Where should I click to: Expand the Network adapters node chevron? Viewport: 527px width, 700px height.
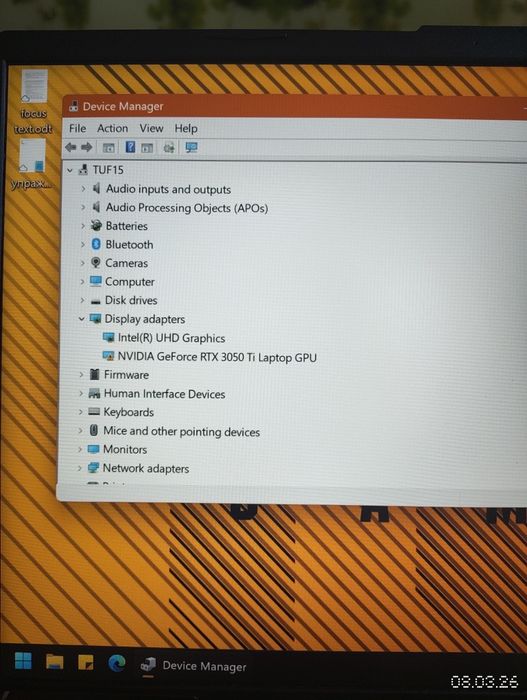pyautogui.click(x=79, y=468)
